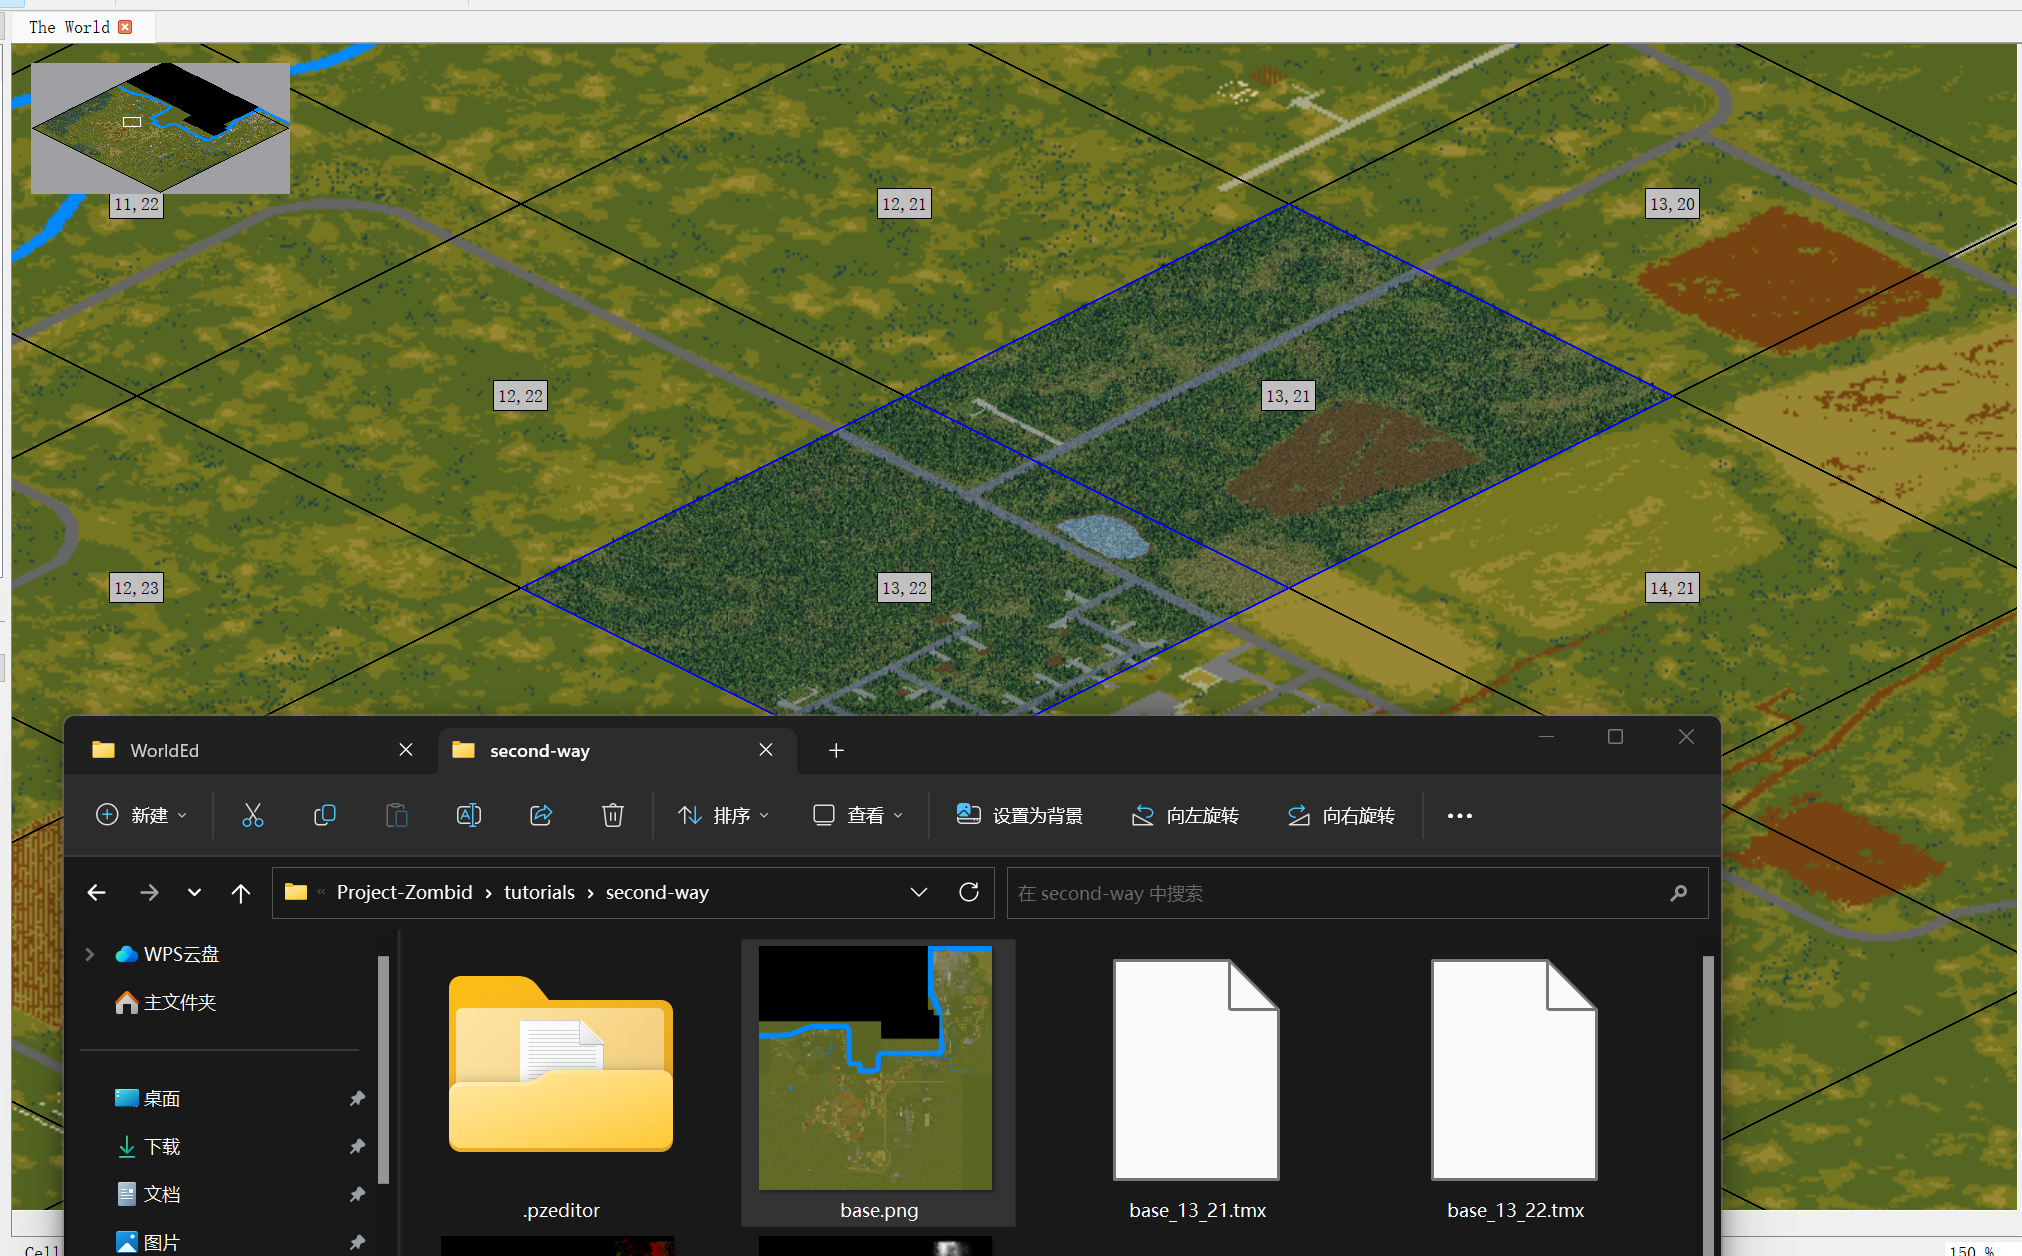Select map cell label 11, 22
2022x1256 pixels.
click(x=137, y=204)
